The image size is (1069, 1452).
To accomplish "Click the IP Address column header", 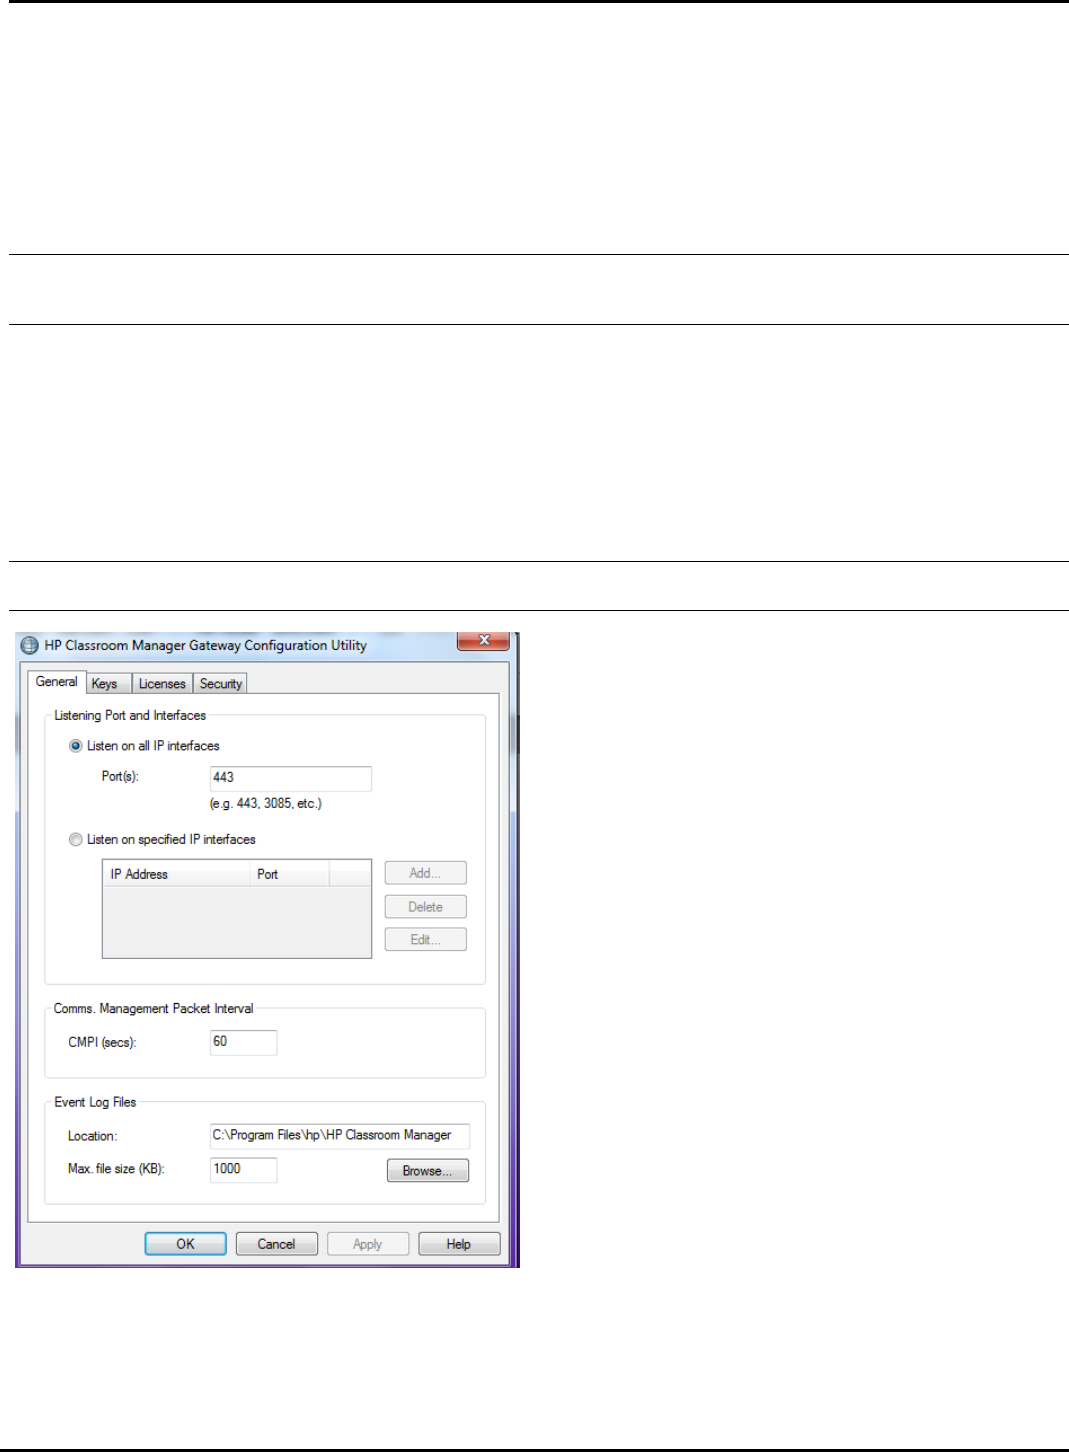I will [x=176, y=874].
